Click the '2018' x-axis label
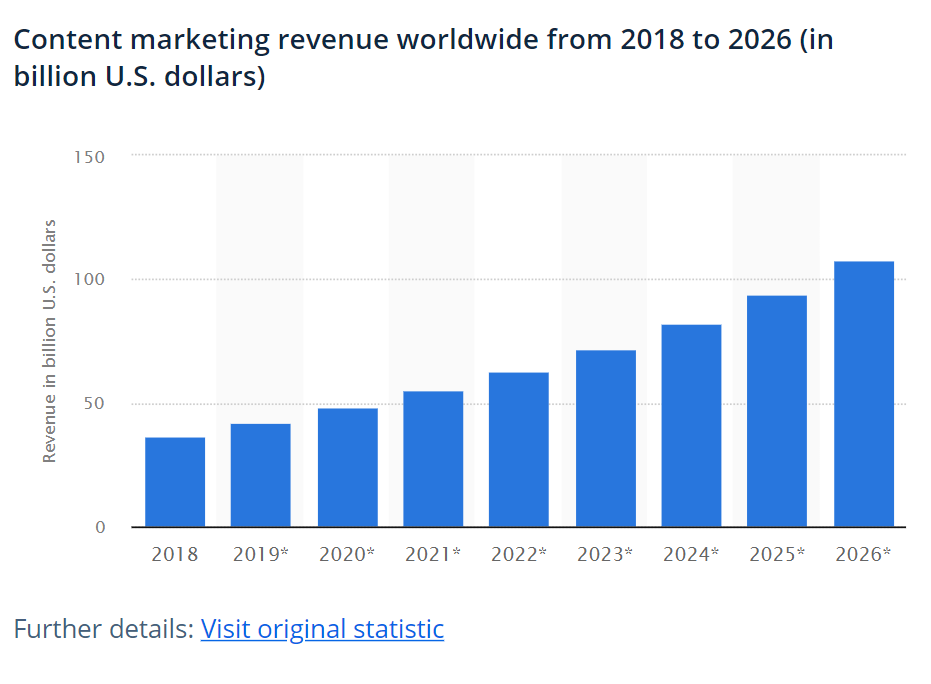Viewport: 931px width, 684px height. click(175, 555)
